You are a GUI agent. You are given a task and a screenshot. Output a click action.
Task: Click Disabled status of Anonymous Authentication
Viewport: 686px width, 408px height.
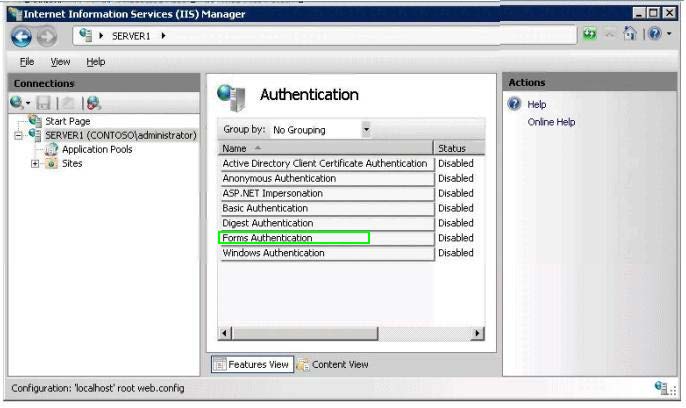pyautogui.click(x=456, y=178)
